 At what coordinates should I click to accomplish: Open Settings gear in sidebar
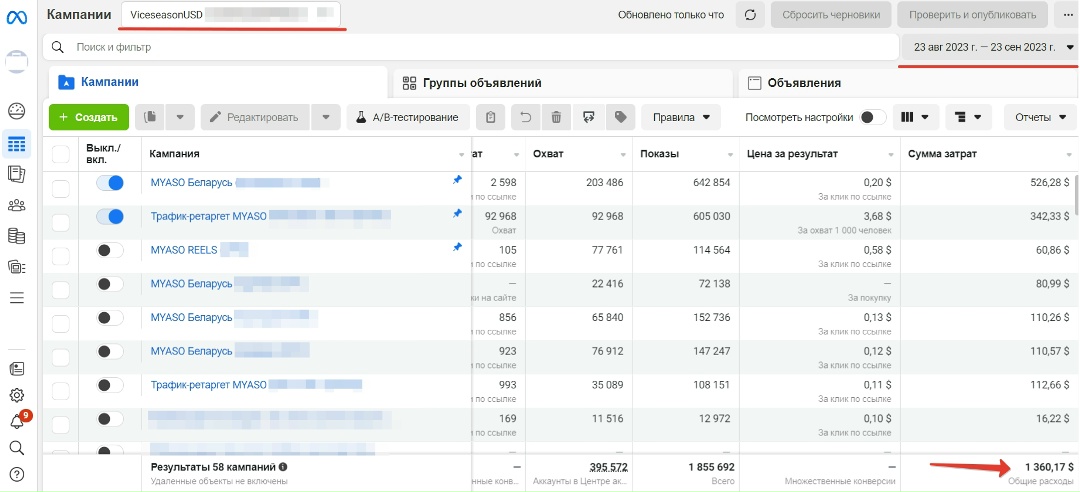(x=17, y=396)
